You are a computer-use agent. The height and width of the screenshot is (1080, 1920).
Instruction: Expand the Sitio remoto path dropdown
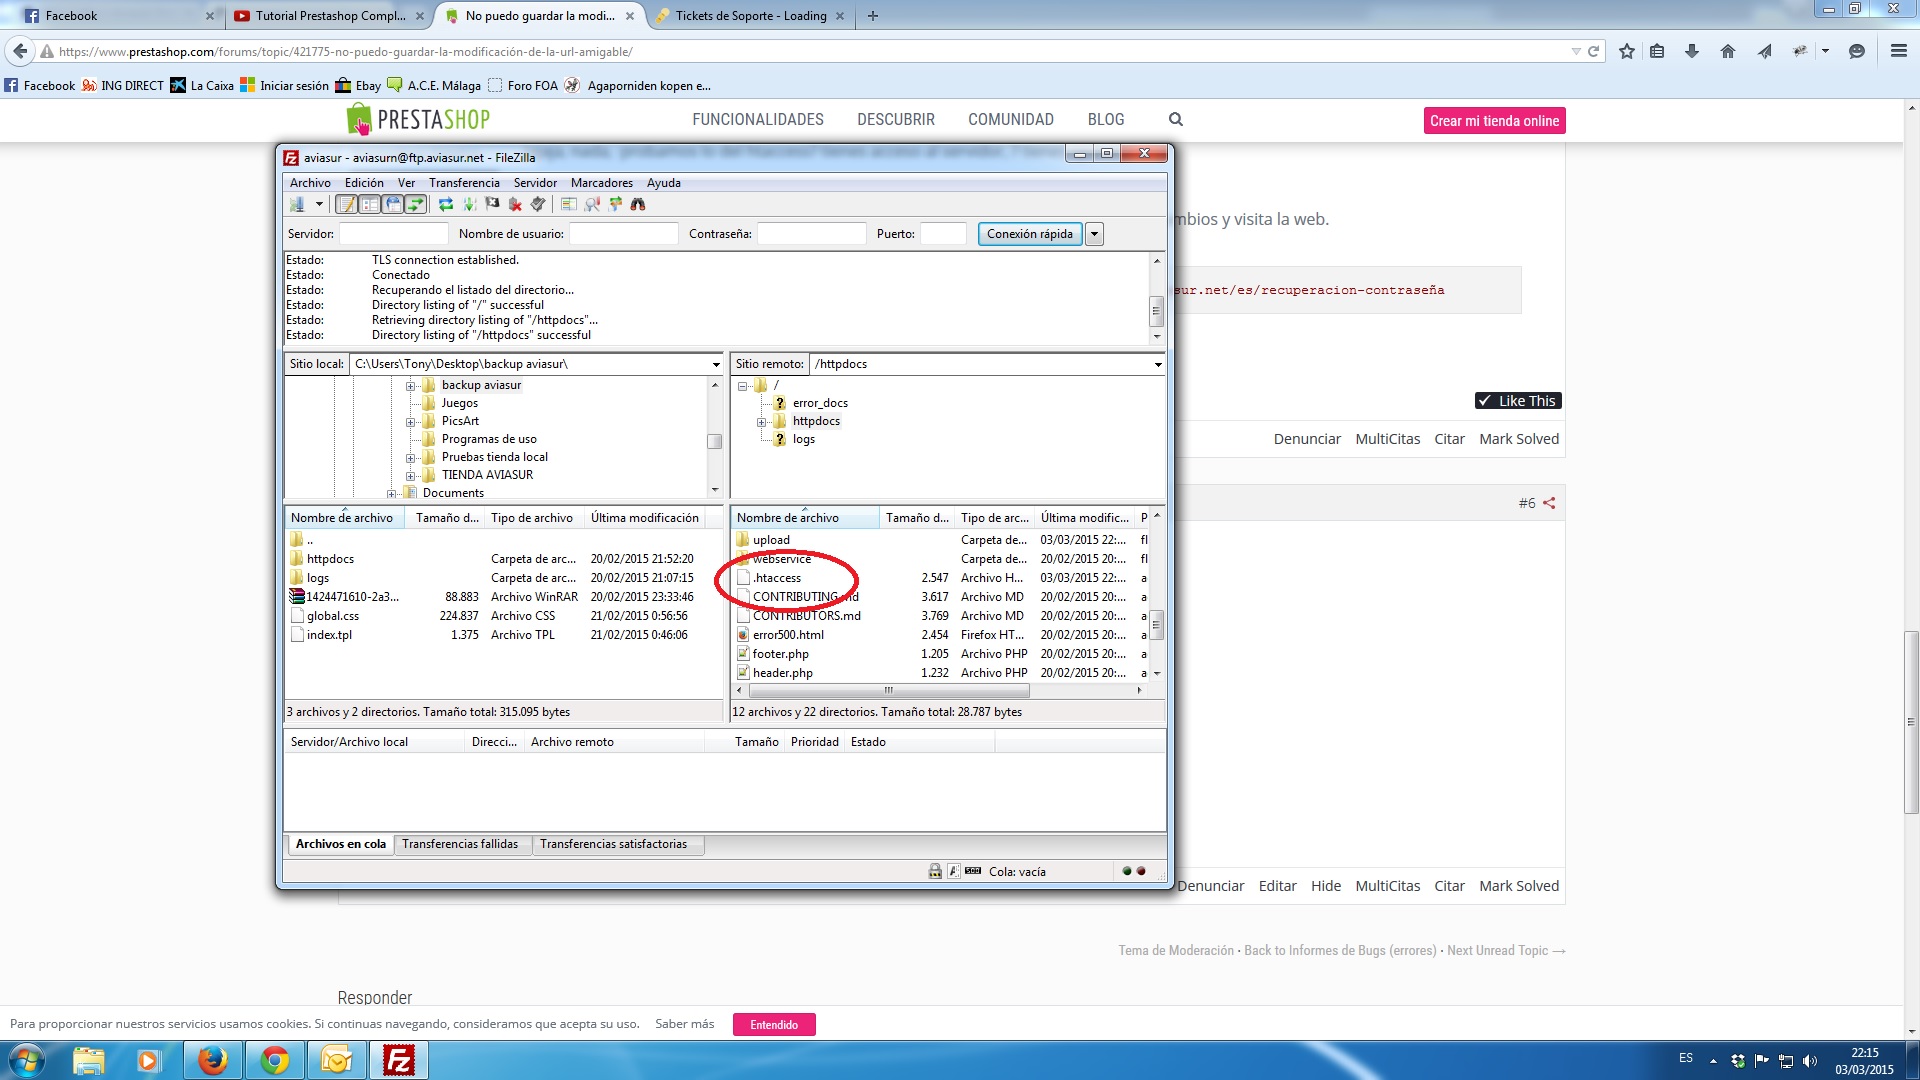coord(1157,364)
